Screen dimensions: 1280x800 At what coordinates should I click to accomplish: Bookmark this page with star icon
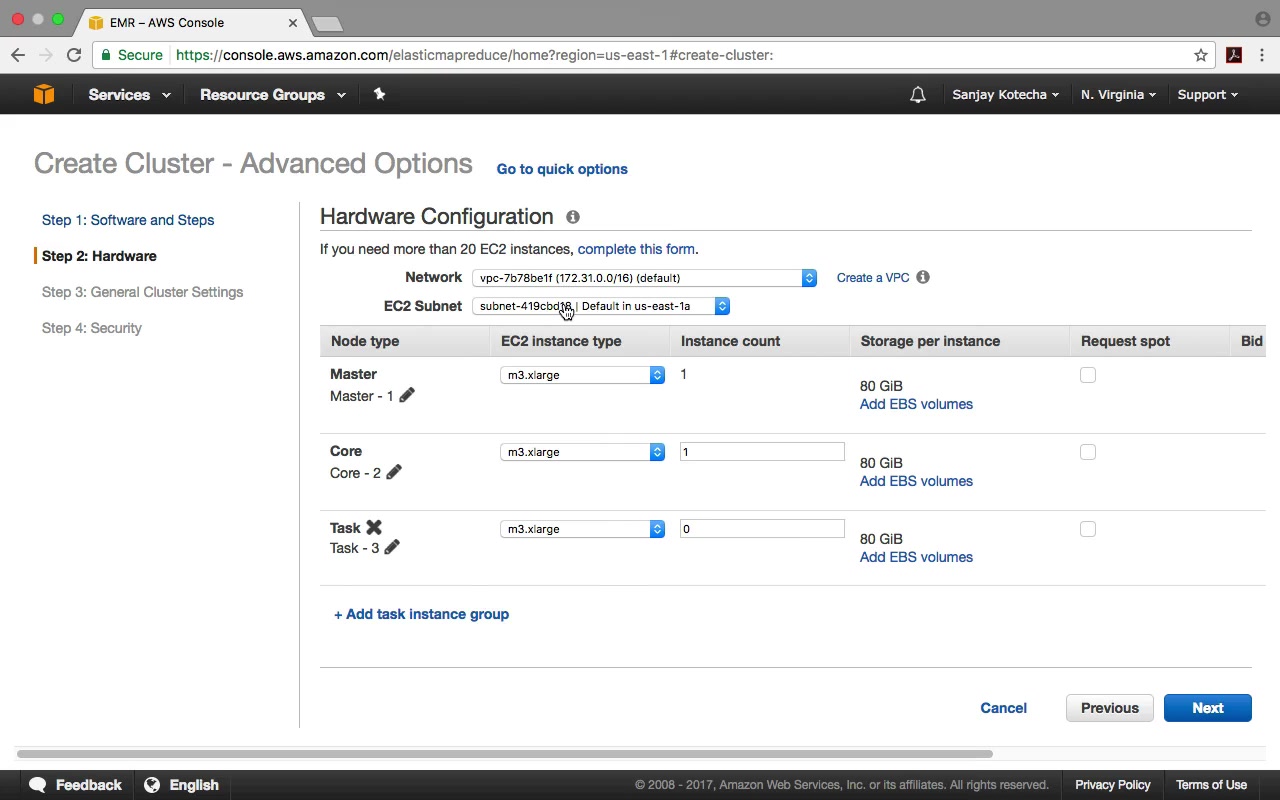[x=1201, y=55]
